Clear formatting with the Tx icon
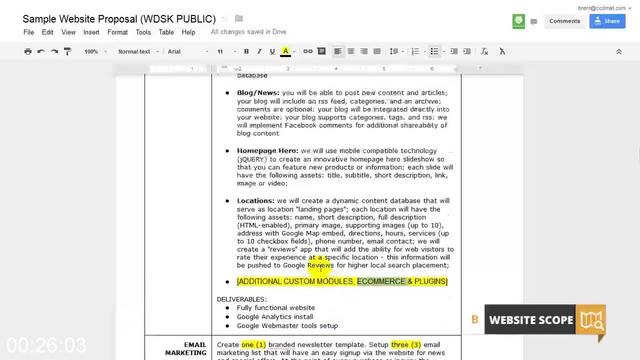This screenshot has height=360, width=640. click(484, 51)
